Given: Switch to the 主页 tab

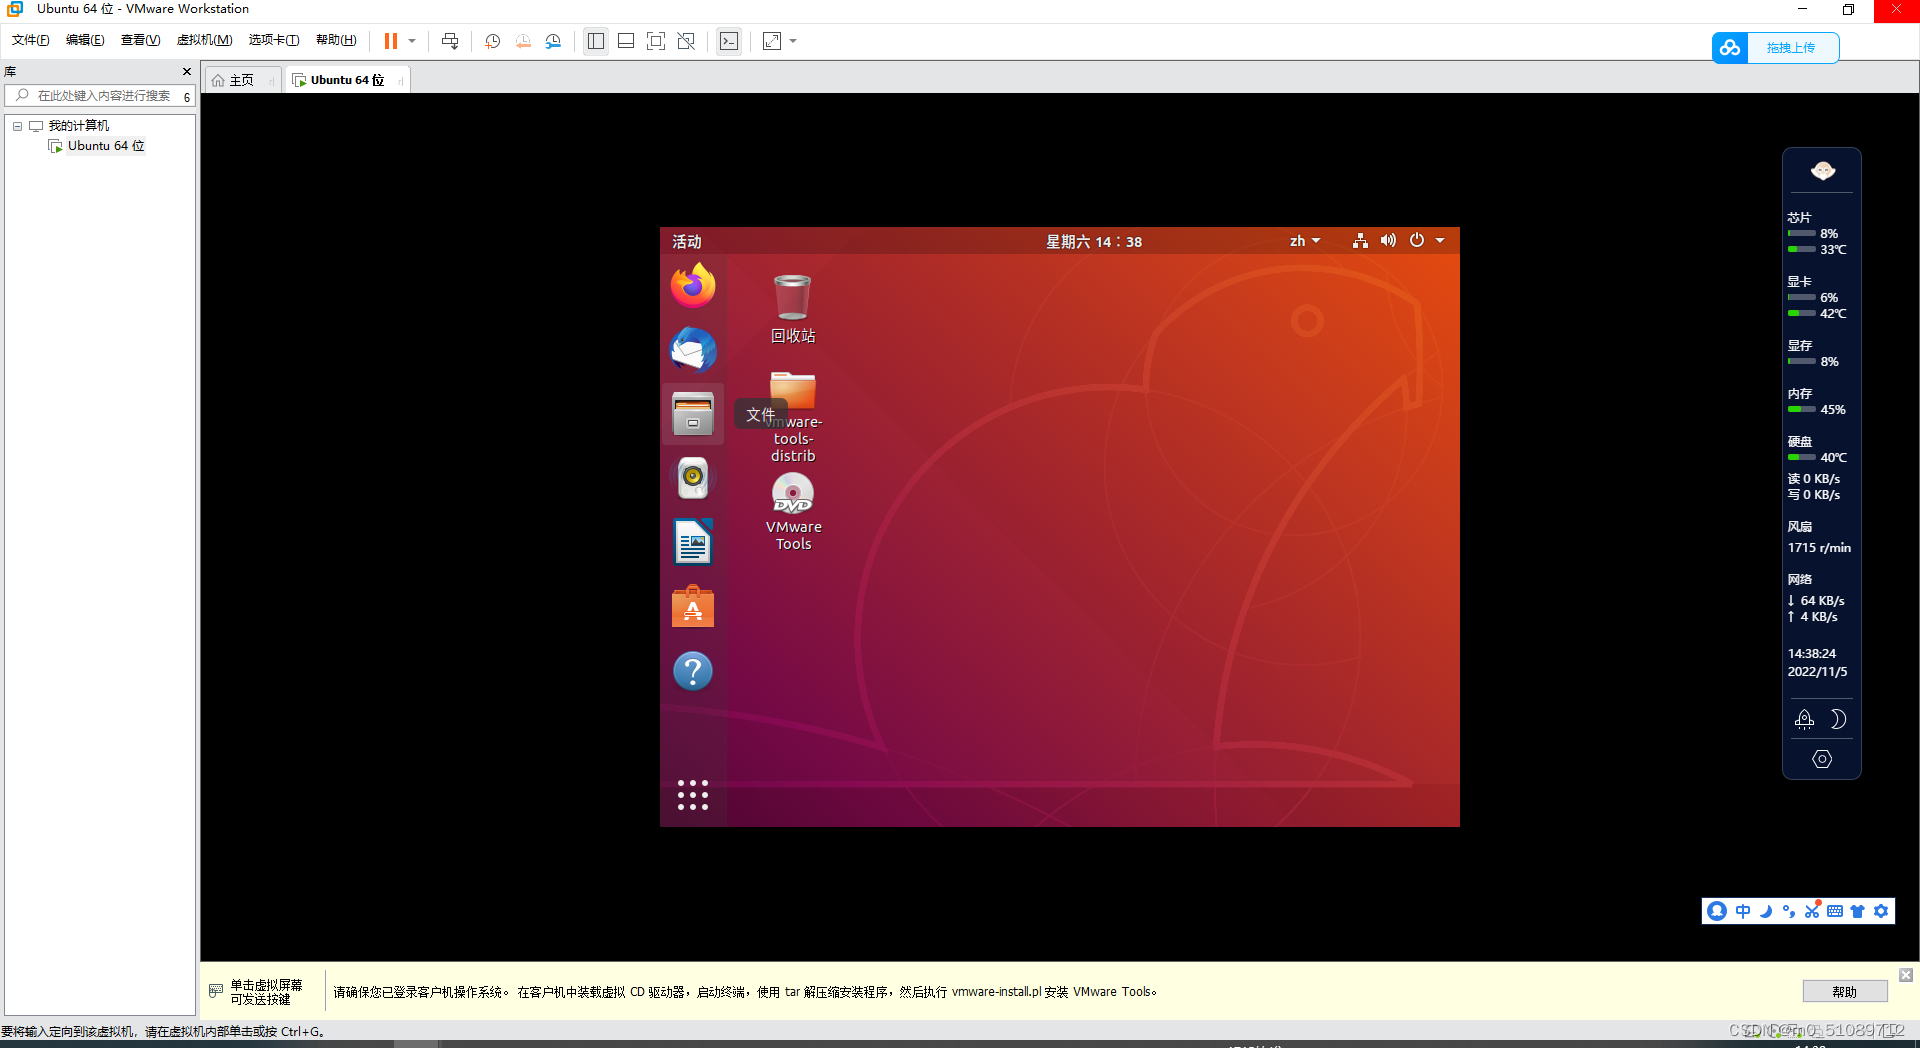Looking at the screenshot, I should click(x=241, y=80).
